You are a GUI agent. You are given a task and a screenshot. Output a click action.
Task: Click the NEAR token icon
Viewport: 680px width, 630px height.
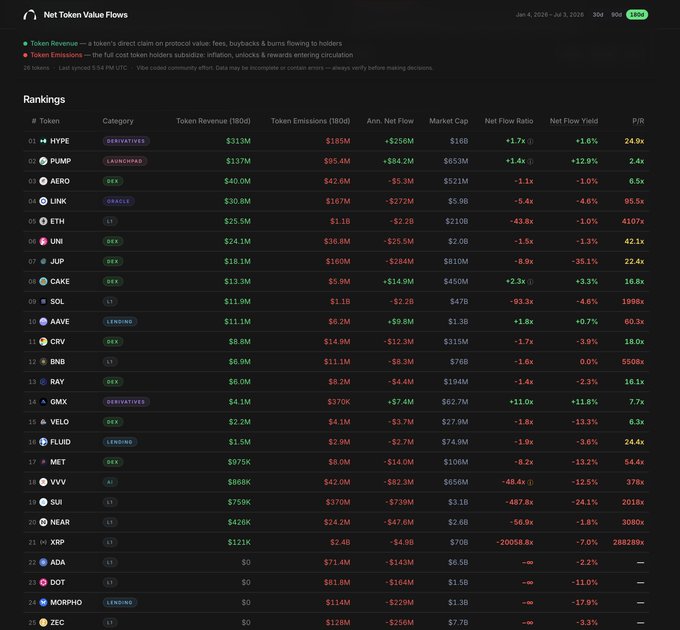[43, 522]
